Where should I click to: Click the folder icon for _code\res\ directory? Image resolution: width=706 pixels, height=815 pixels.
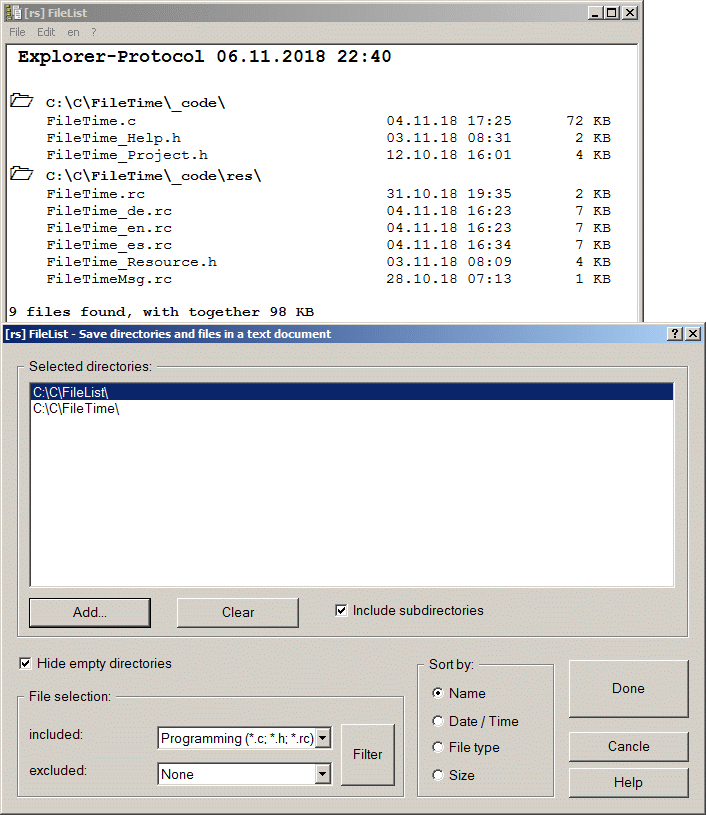click(22, 173)
